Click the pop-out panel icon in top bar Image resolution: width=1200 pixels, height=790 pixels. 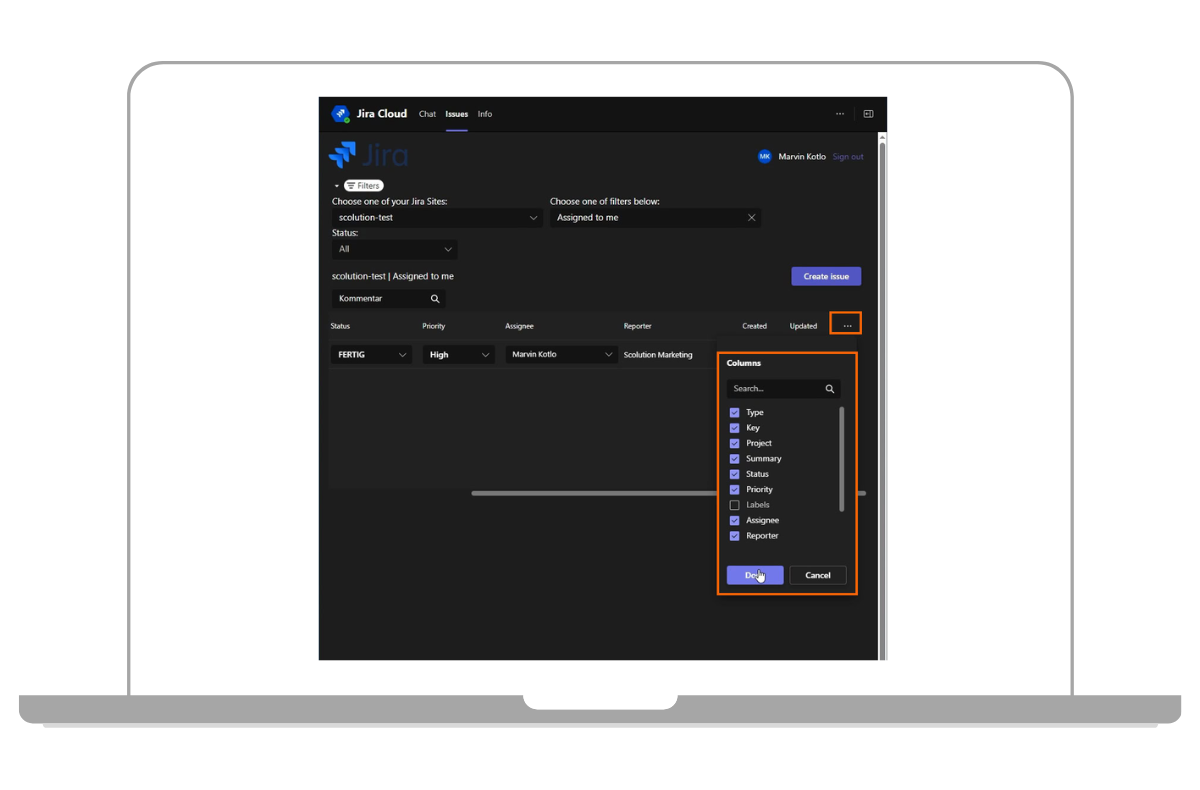pyautogui.click(x=868, y=114)
